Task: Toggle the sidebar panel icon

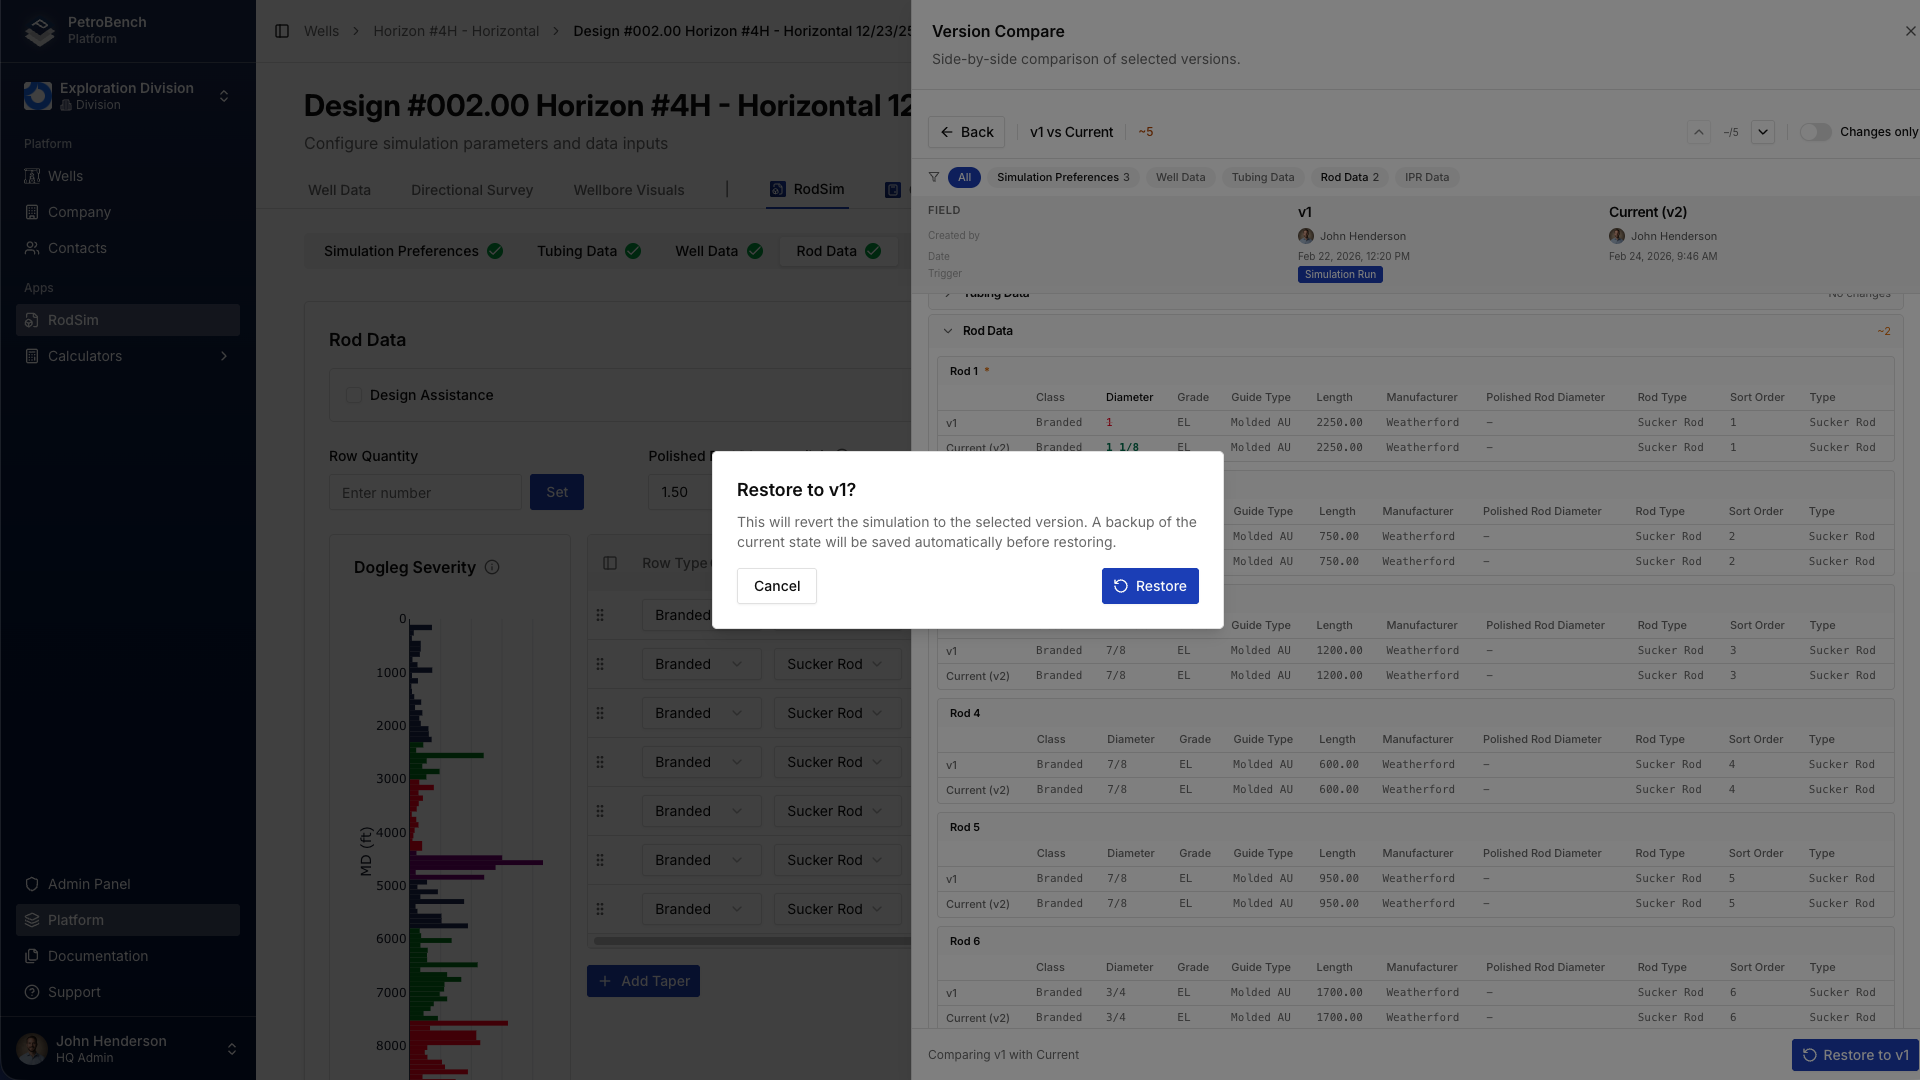Action: click(282, 31)
